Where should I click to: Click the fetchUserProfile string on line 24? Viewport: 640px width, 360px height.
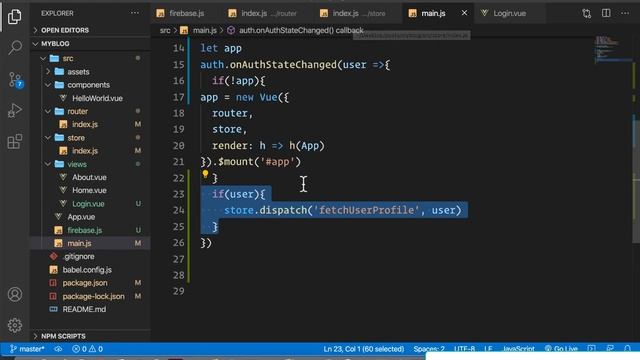click(x=367, y=210)
